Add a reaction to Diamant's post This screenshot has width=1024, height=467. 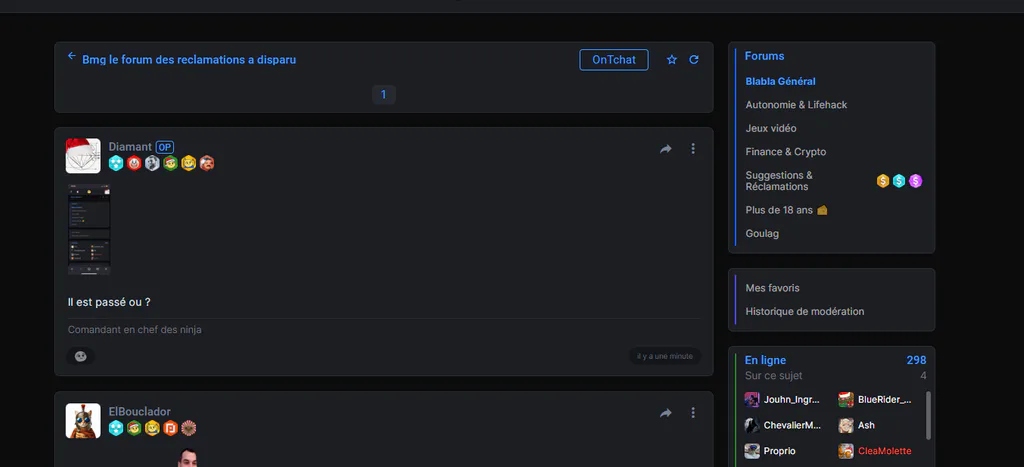81,356
